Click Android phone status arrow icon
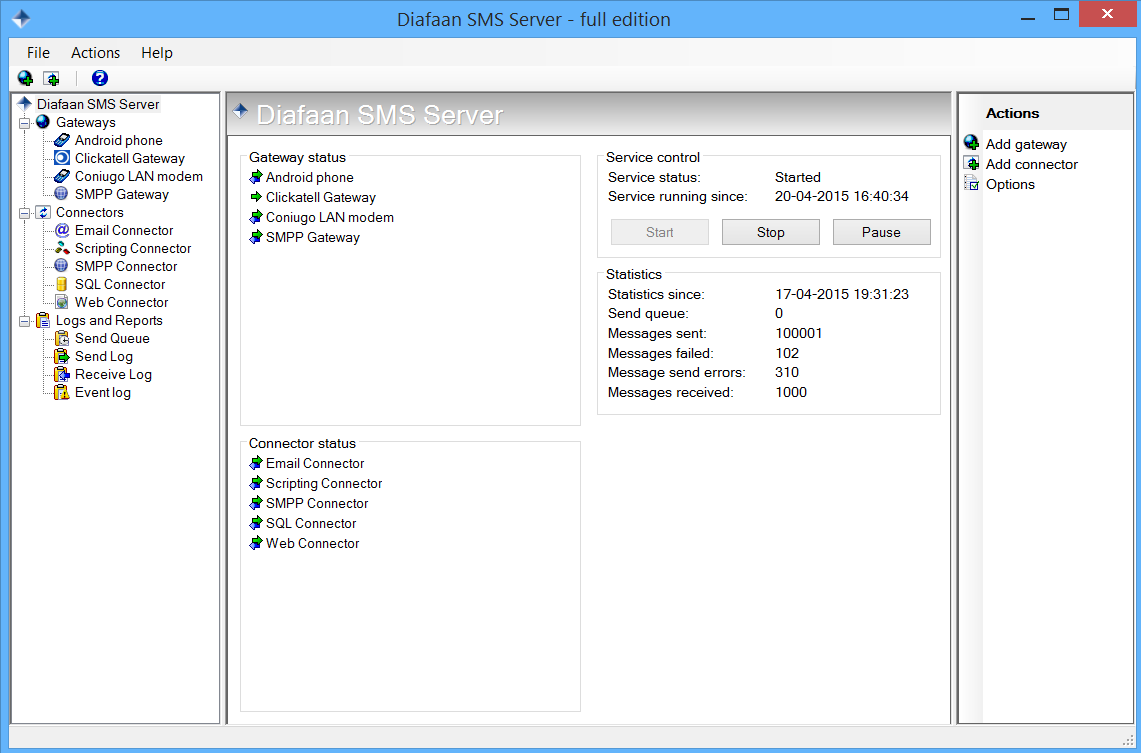The width and height of the screenshot is (1141, 753). pyautogui.click(x=255, y=177)
